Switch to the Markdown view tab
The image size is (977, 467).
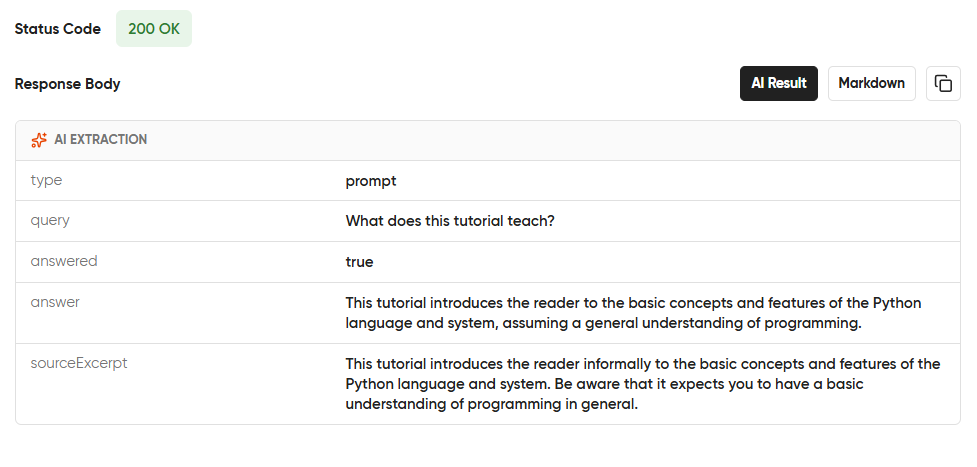pyautogui.click(x=872, y=84)
